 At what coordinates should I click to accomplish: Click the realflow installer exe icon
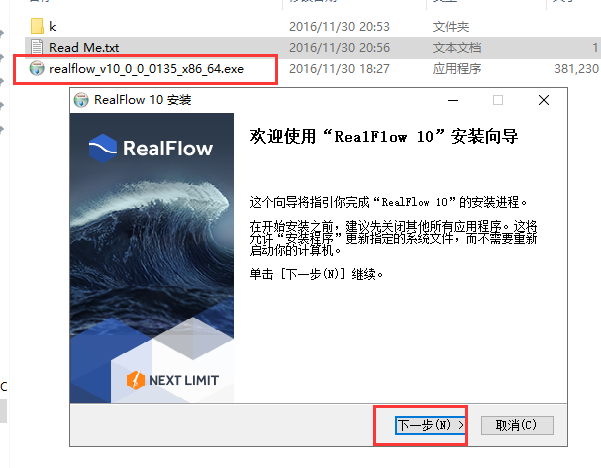37,68
